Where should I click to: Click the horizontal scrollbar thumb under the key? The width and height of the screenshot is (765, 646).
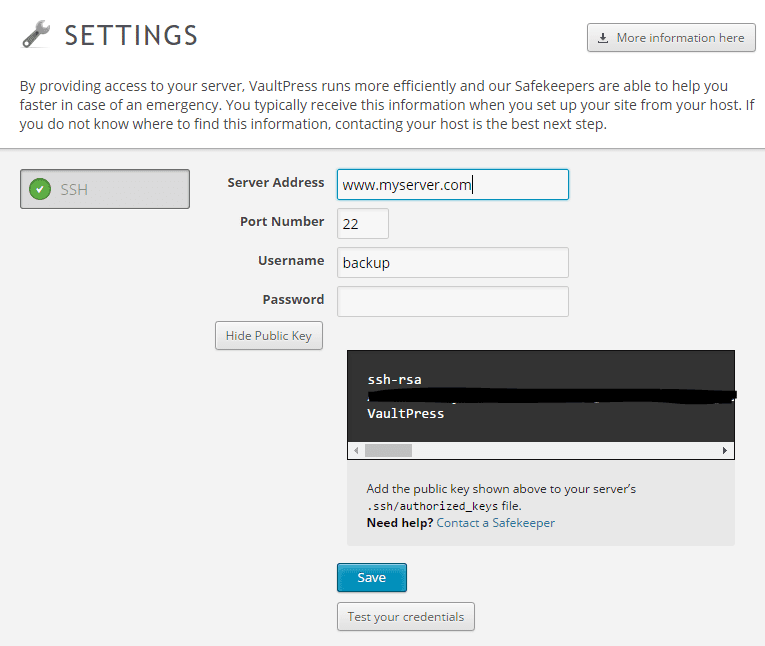coord(388,451)
